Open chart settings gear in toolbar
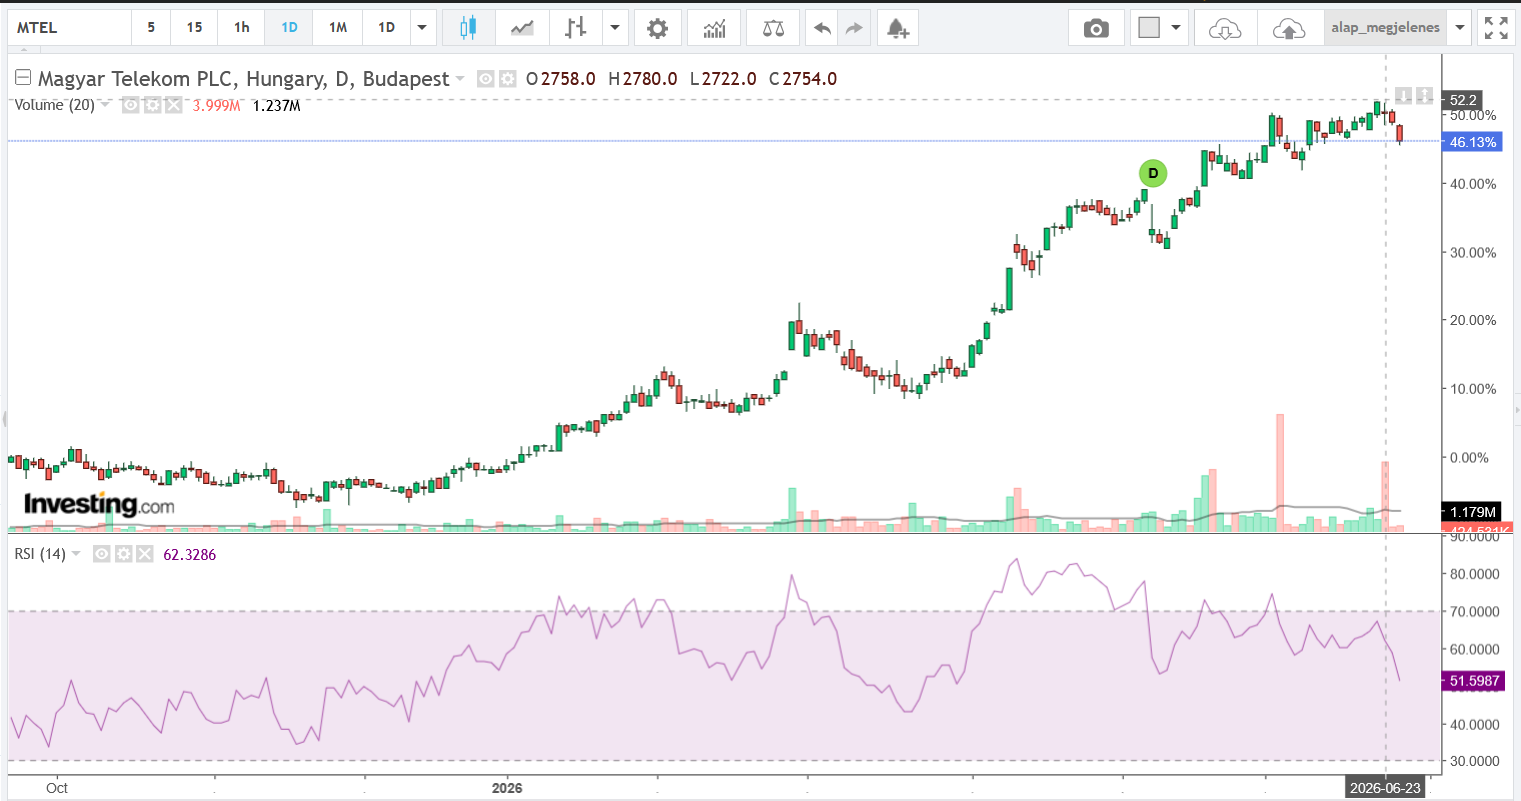 657,28
